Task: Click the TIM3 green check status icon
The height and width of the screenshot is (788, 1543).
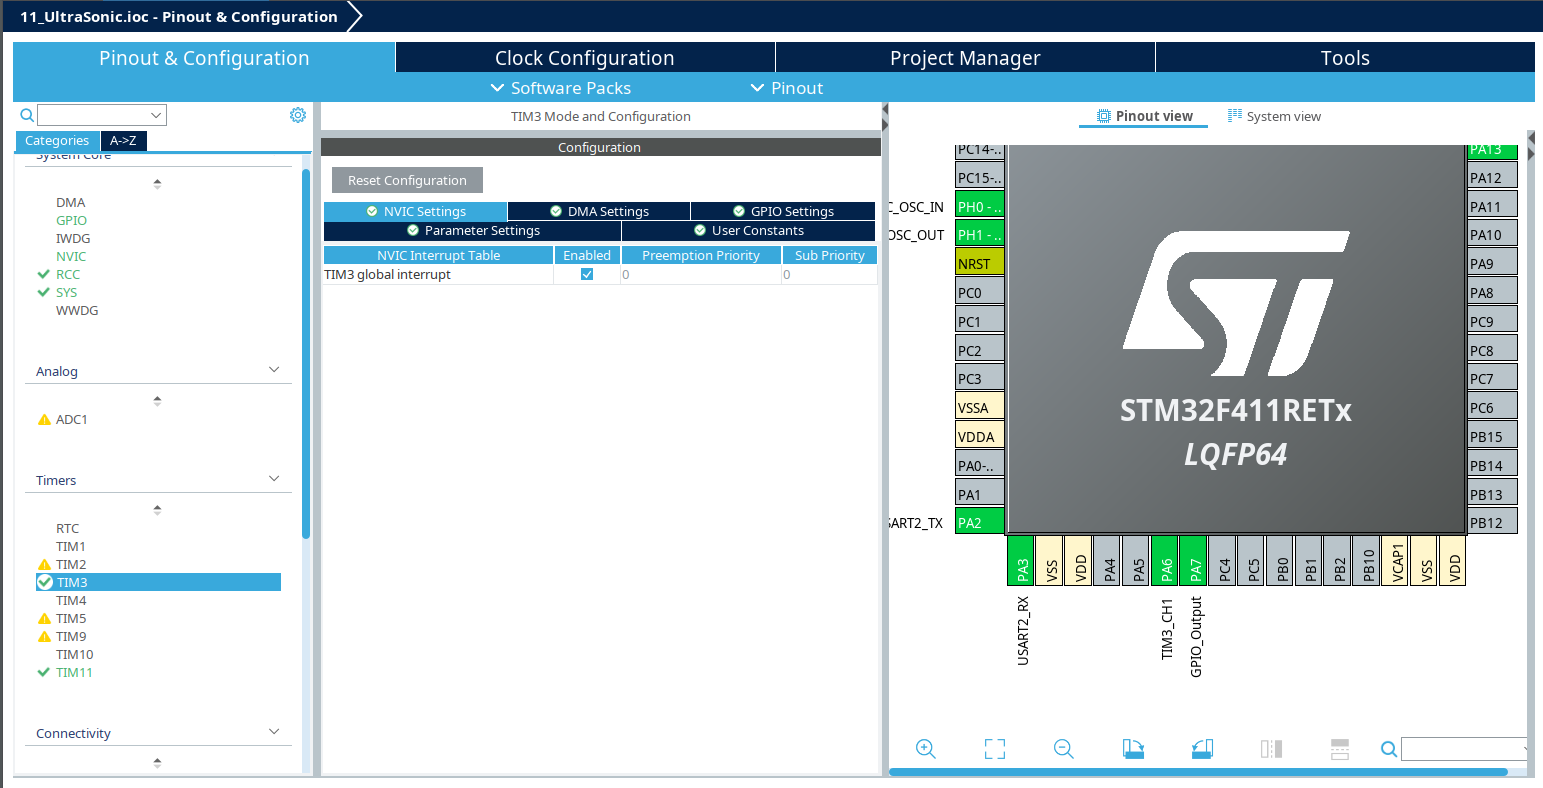Action: [44, 582]
